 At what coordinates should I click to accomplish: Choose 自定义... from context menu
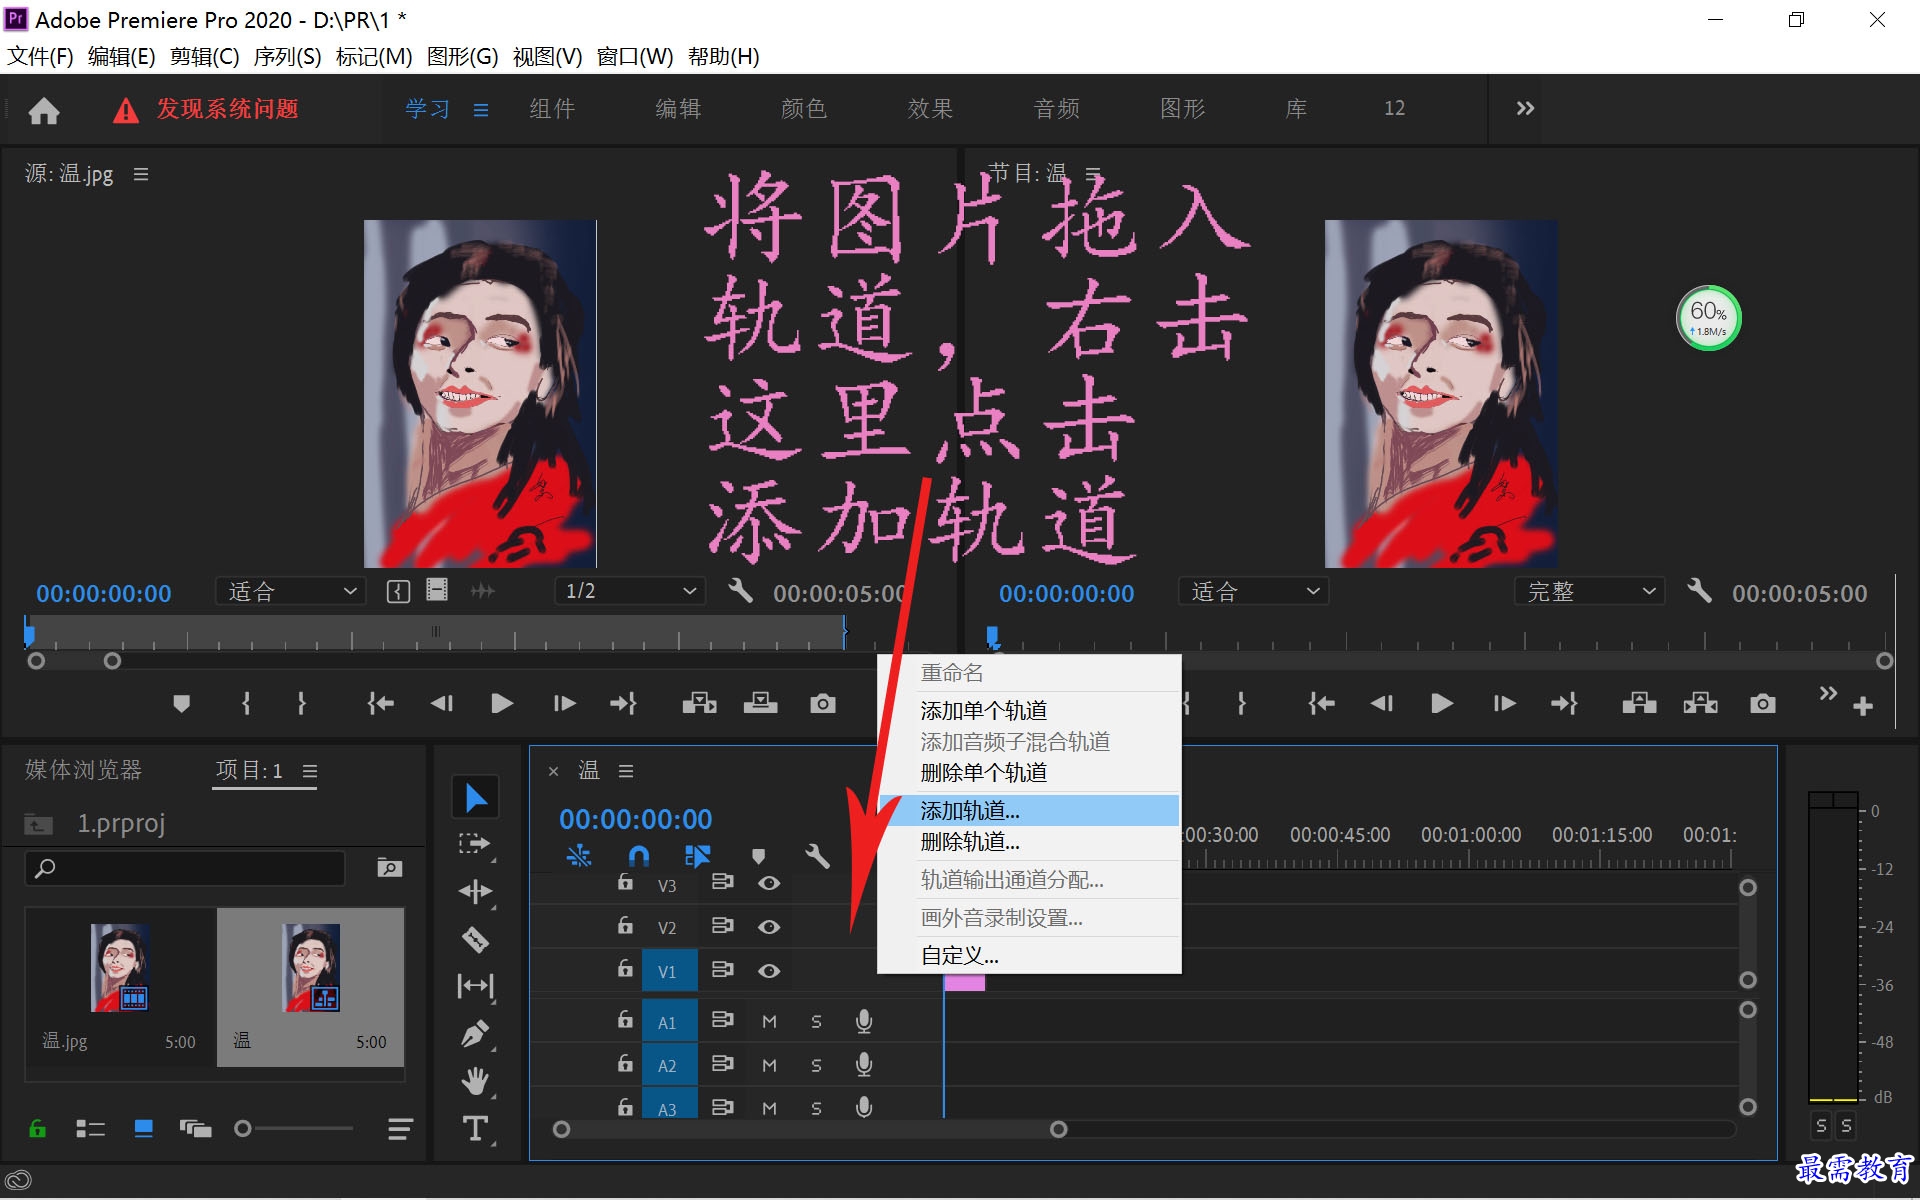(1029, 955)
